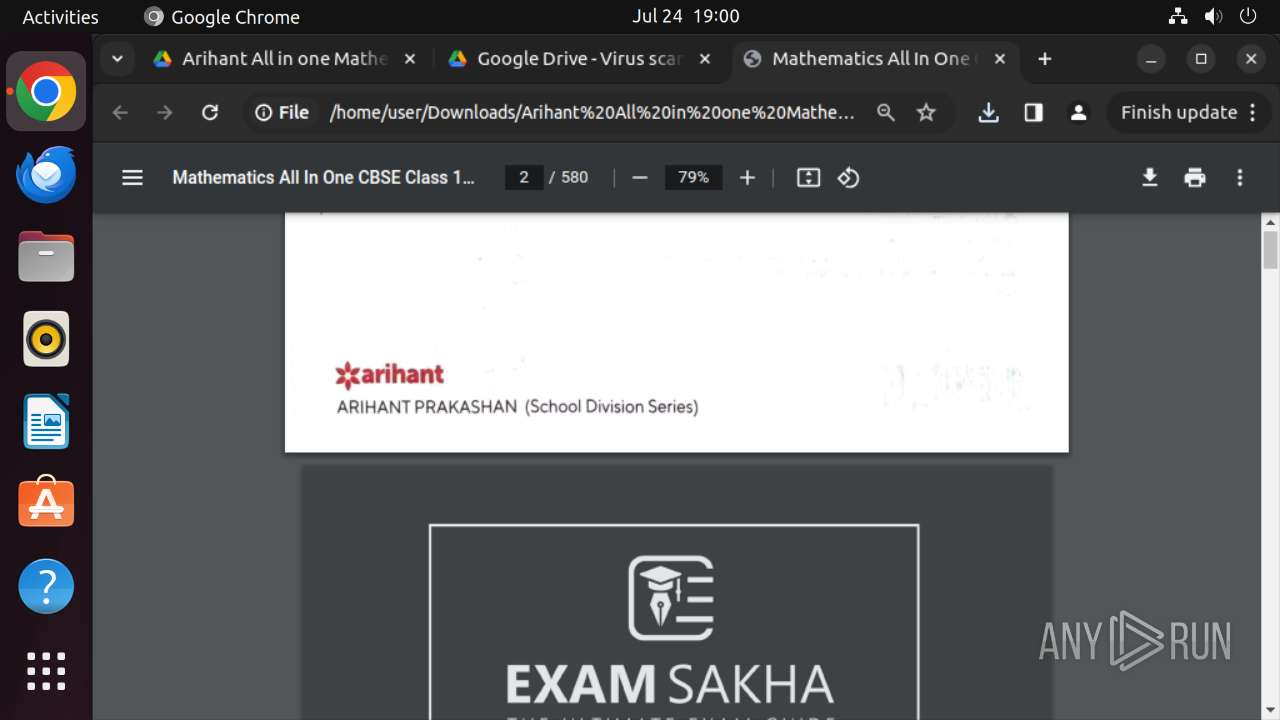Image resolution: width=1280 pixels, height=720 pixels.
Task: Zoom in with the plus button
Action: click(x=747, y=178)
